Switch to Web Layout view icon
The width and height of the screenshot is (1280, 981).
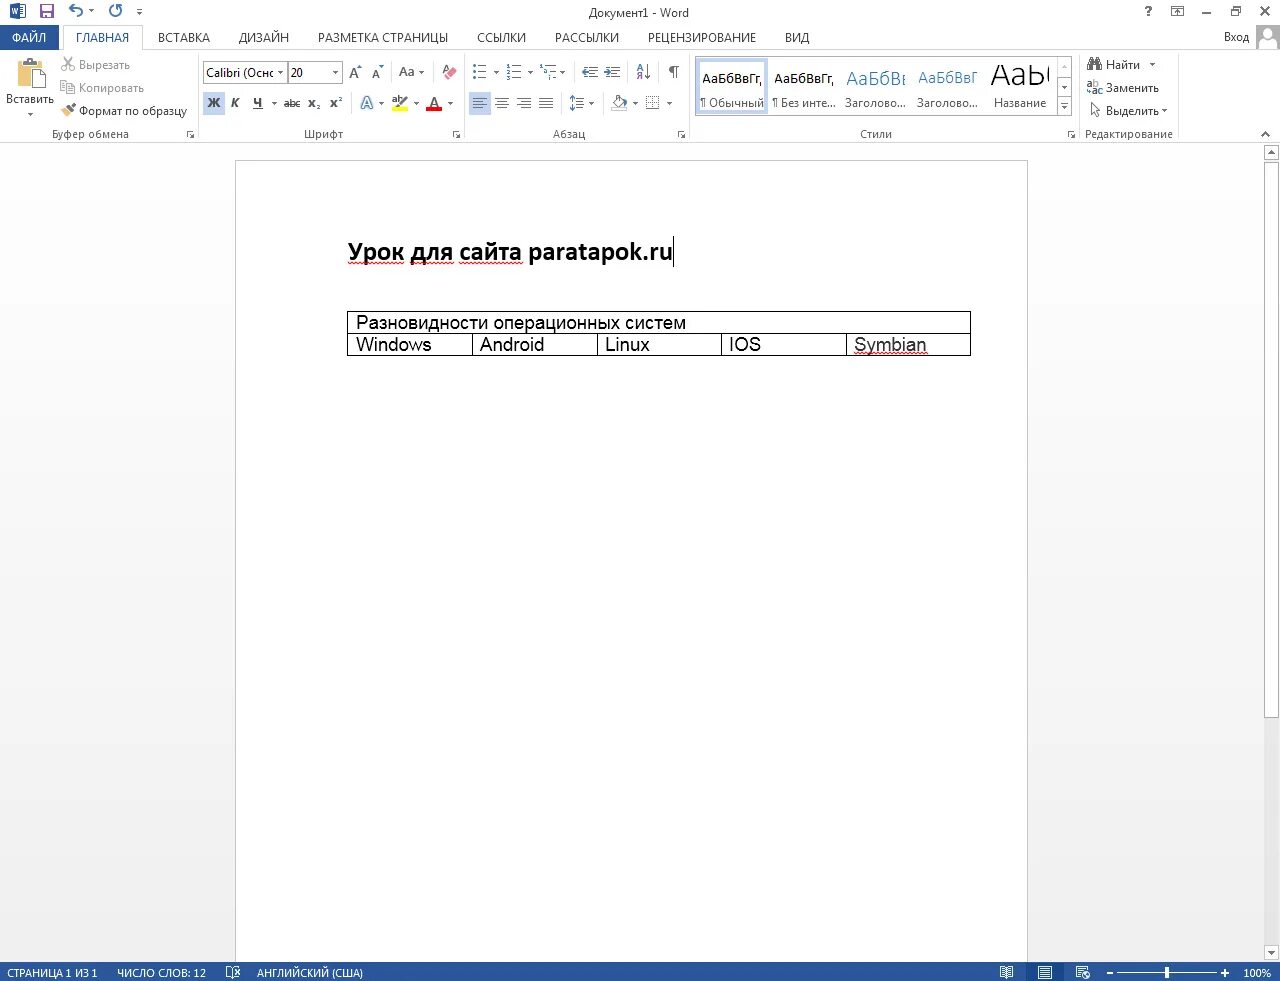click(x=1082, y=972)
